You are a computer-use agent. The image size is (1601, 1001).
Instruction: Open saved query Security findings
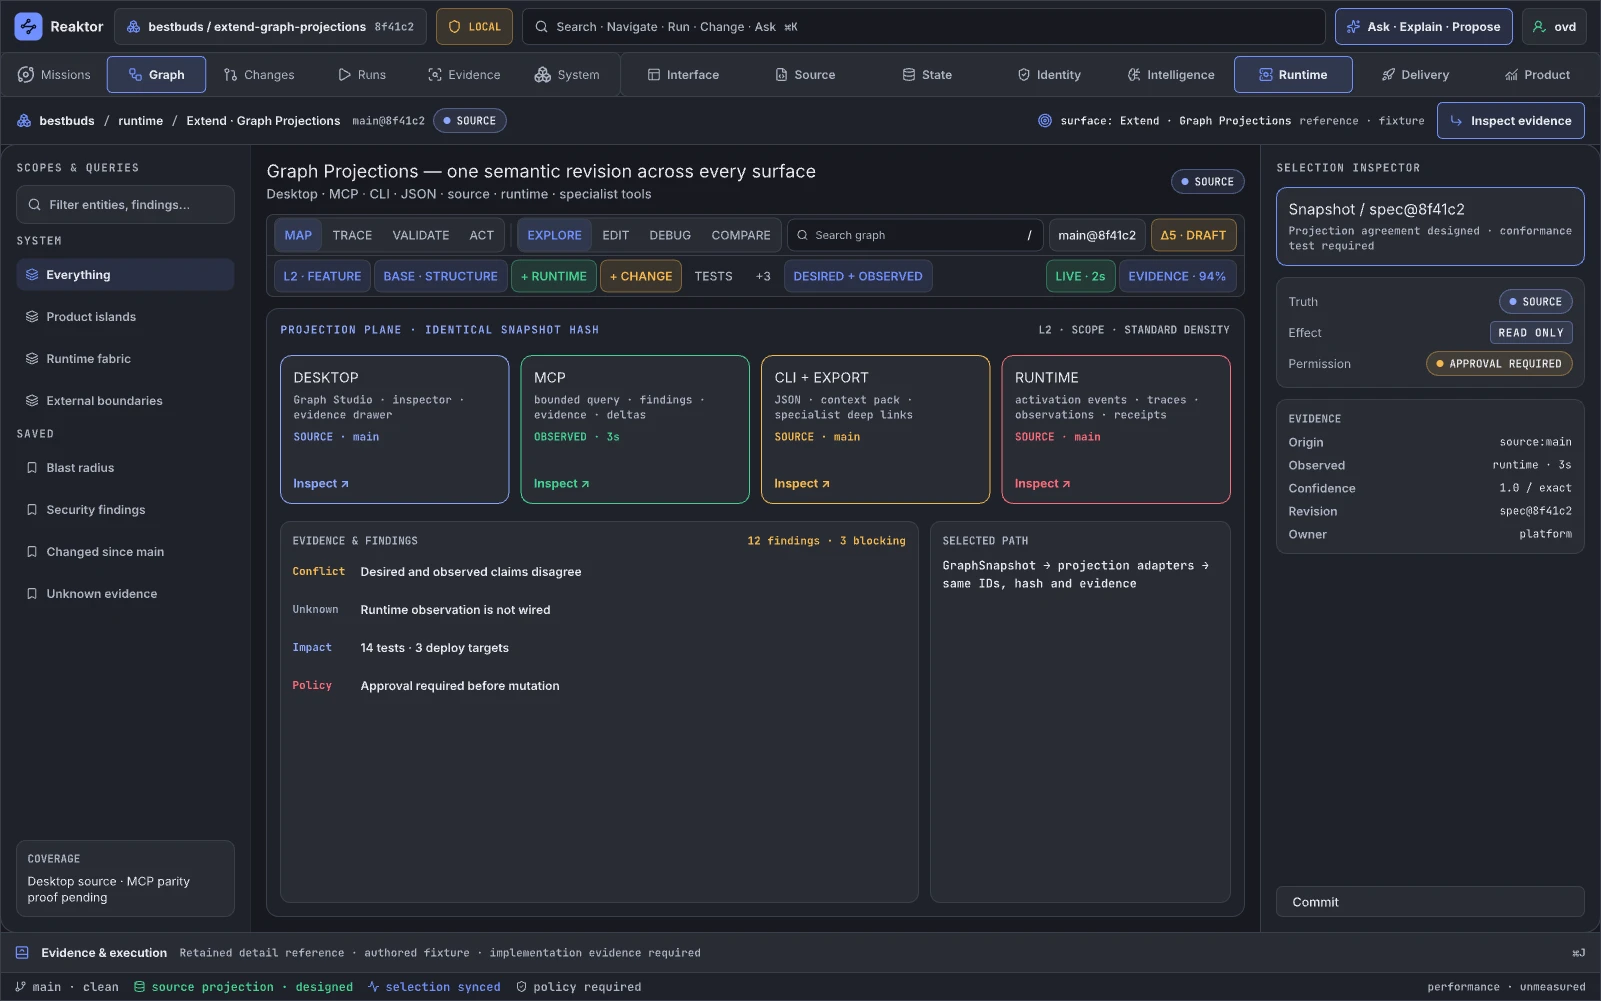[x=125, y=510]
